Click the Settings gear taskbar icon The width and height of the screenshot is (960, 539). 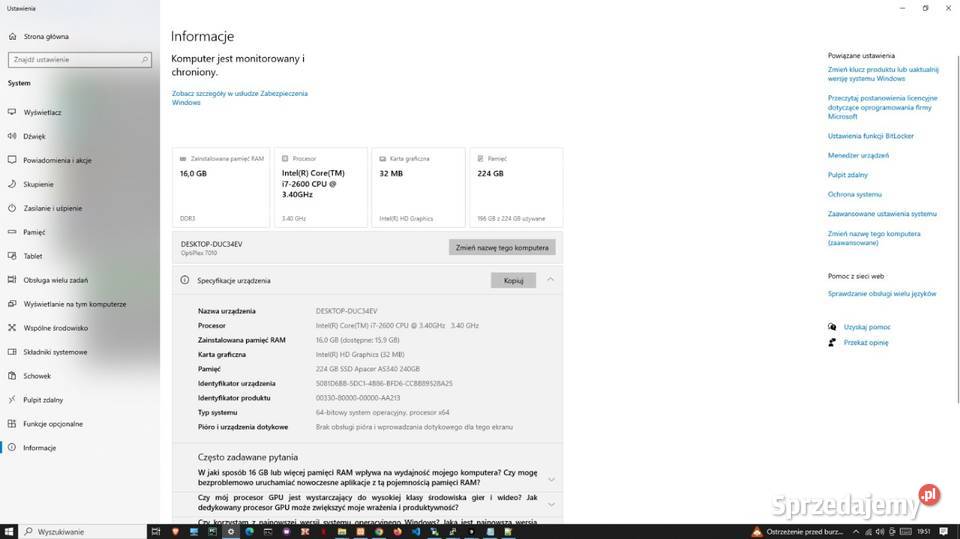(231, 532)
